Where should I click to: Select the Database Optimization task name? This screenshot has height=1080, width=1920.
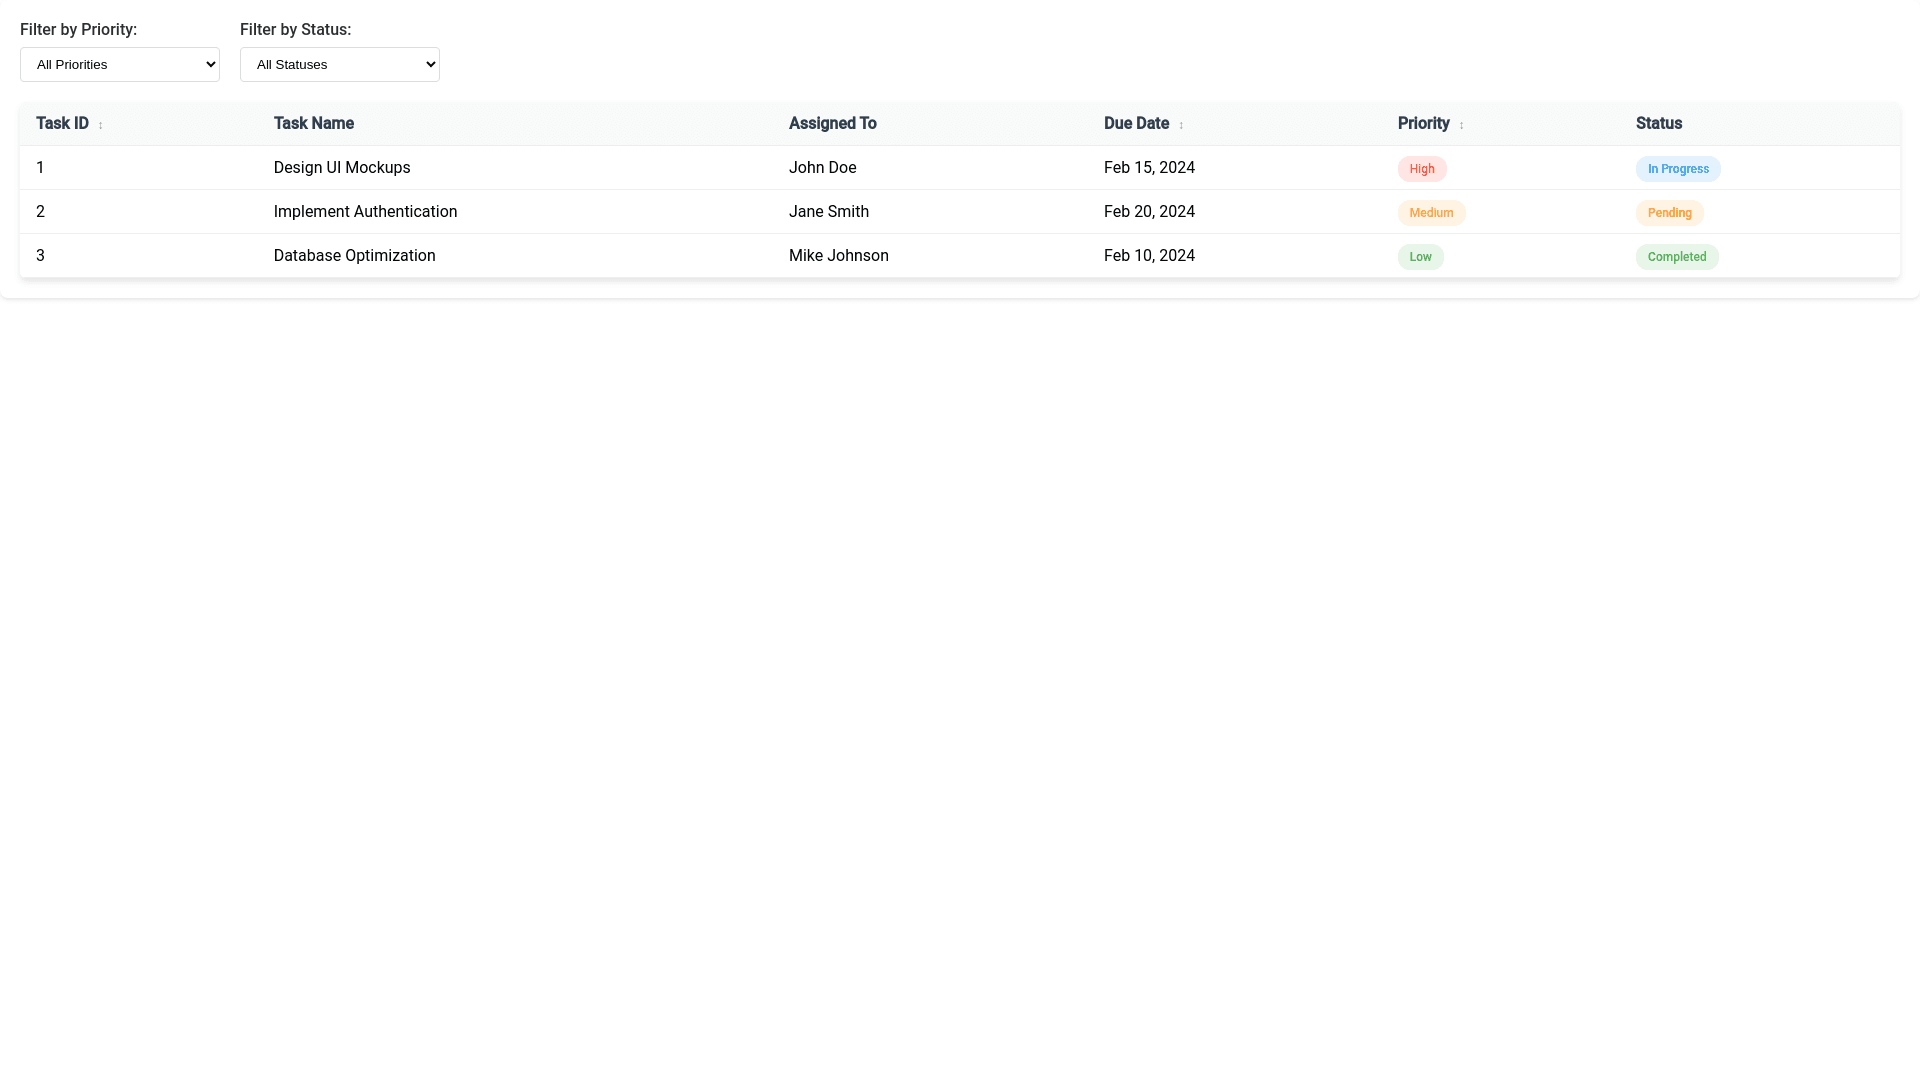coord(354,255)
